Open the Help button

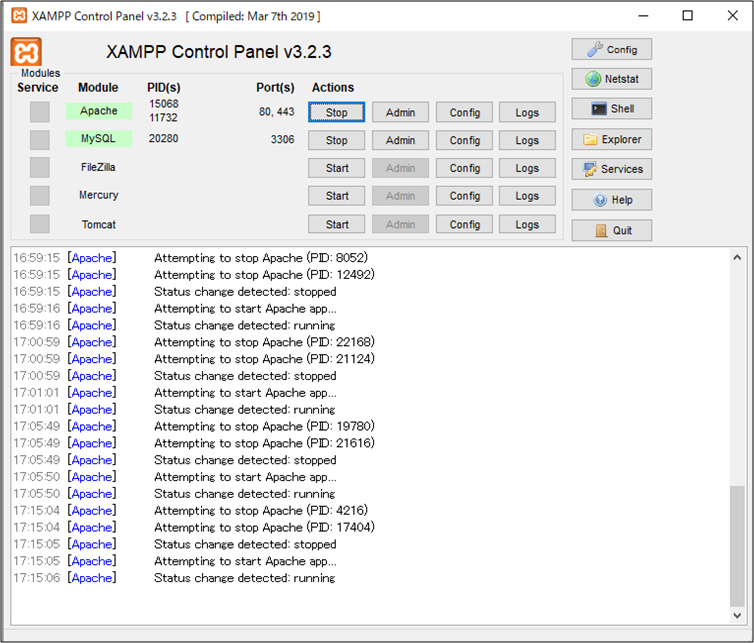click(x=612, y=200)
